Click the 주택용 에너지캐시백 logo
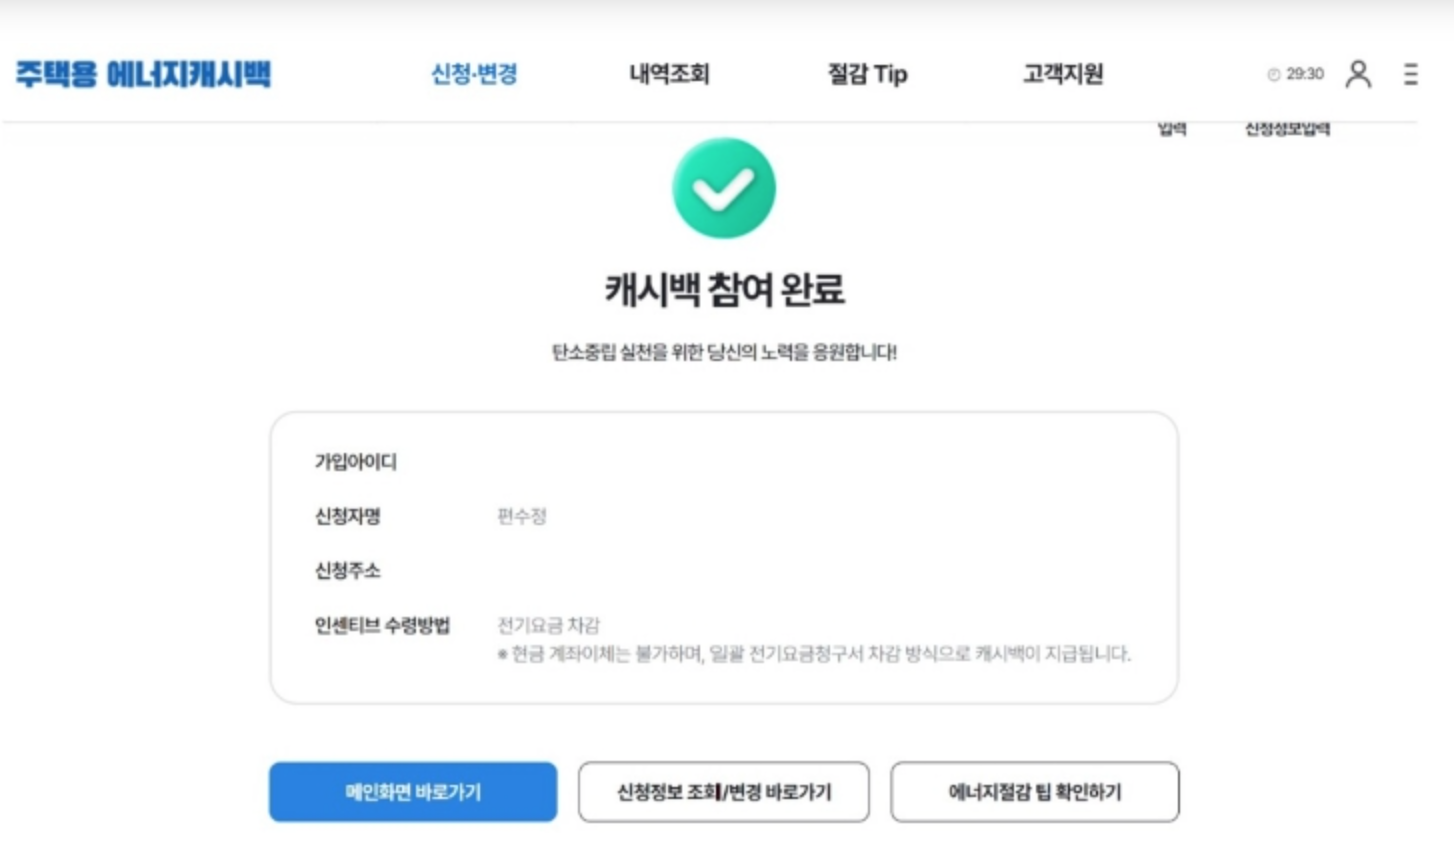 (143, 74)
